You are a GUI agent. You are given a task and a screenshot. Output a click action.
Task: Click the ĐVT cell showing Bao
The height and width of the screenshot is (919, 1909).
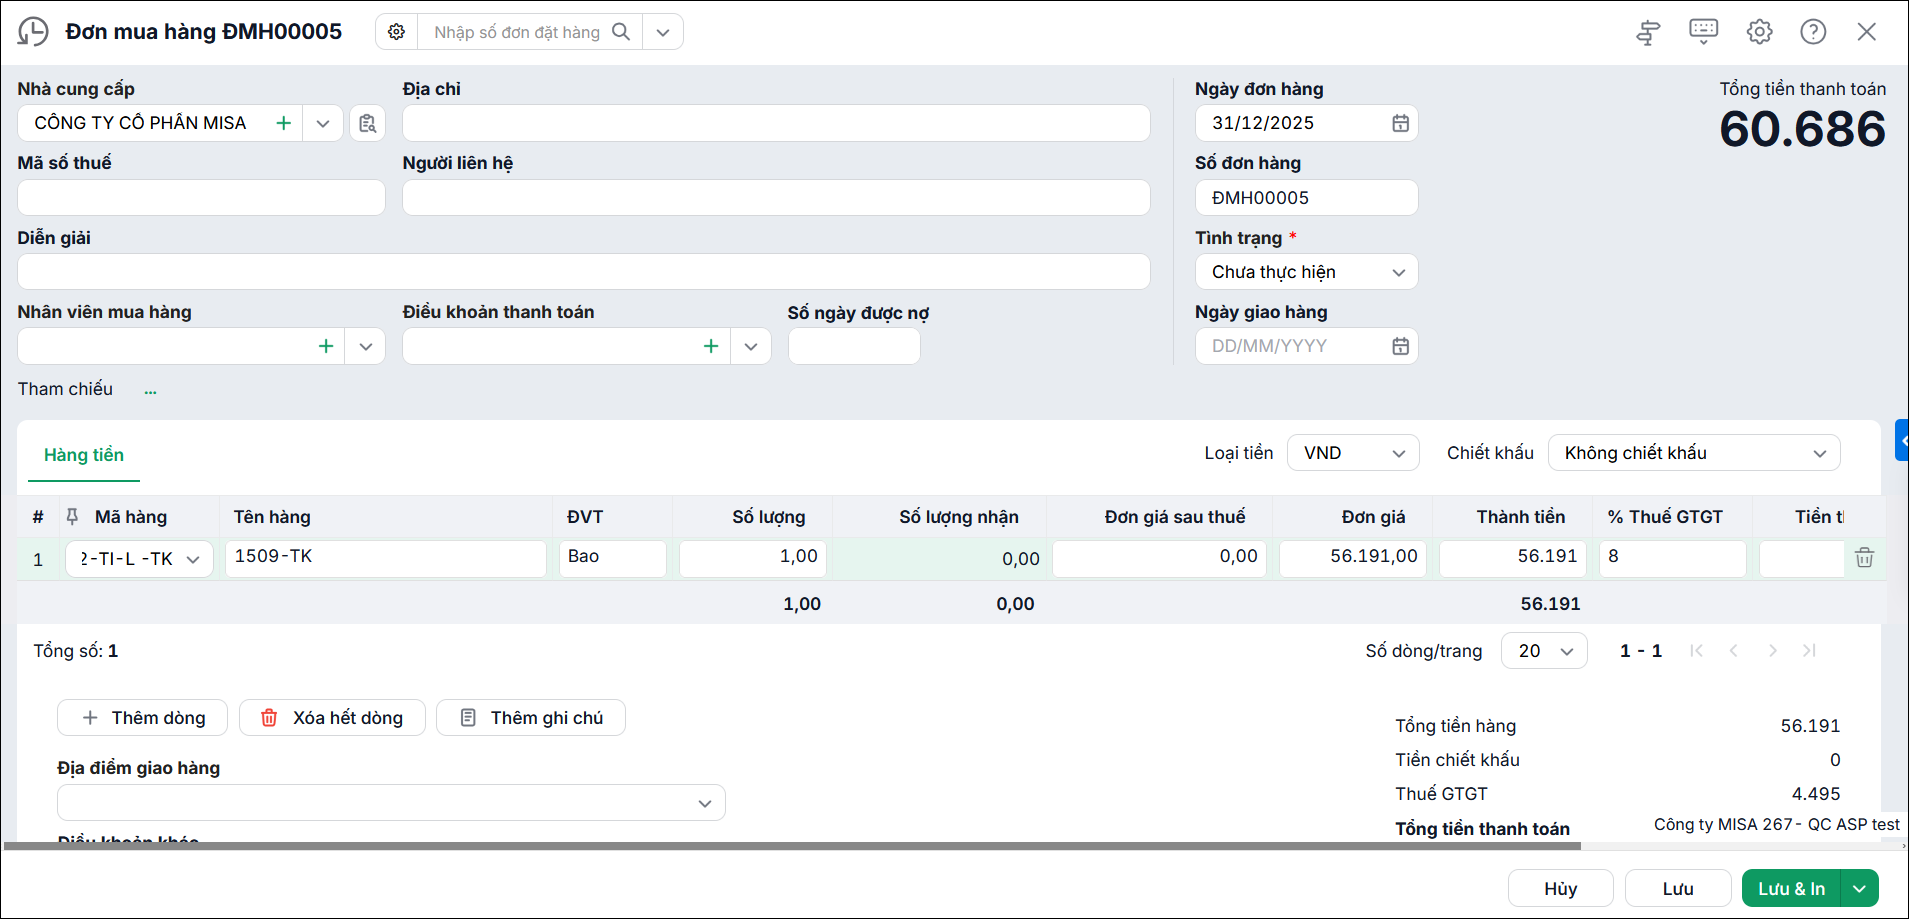click(x=613, y=558)
